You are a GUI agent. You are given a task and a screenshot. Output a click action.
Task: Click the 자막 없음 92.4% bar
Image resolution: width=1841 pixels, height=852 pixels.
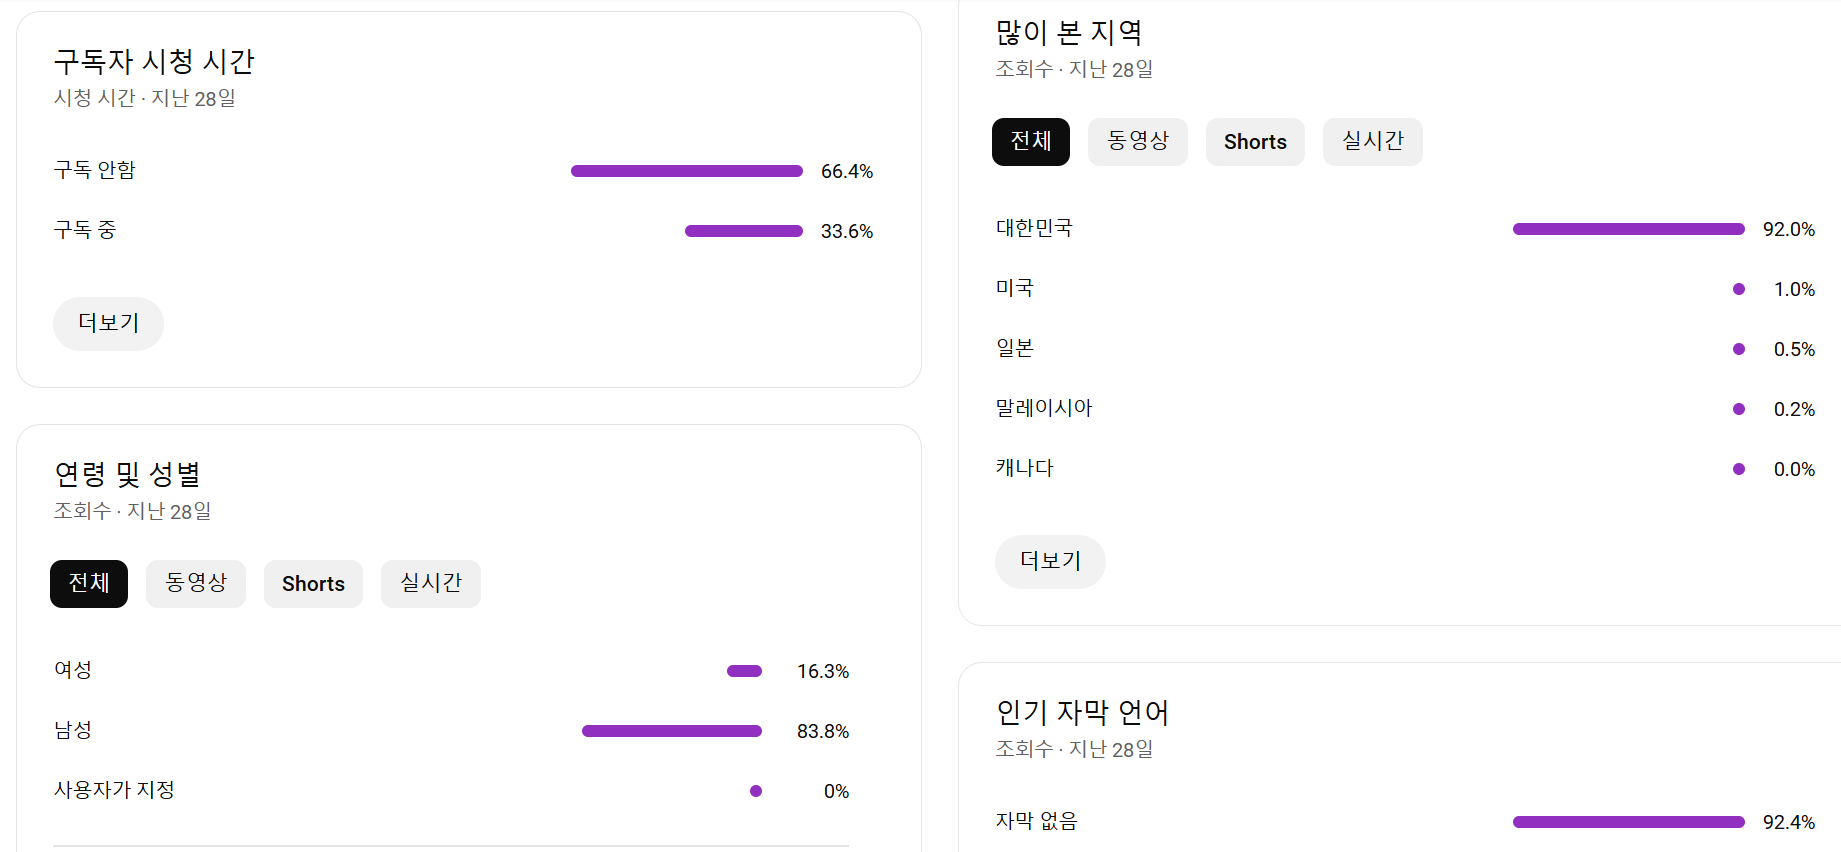[x=1629, y=822]
